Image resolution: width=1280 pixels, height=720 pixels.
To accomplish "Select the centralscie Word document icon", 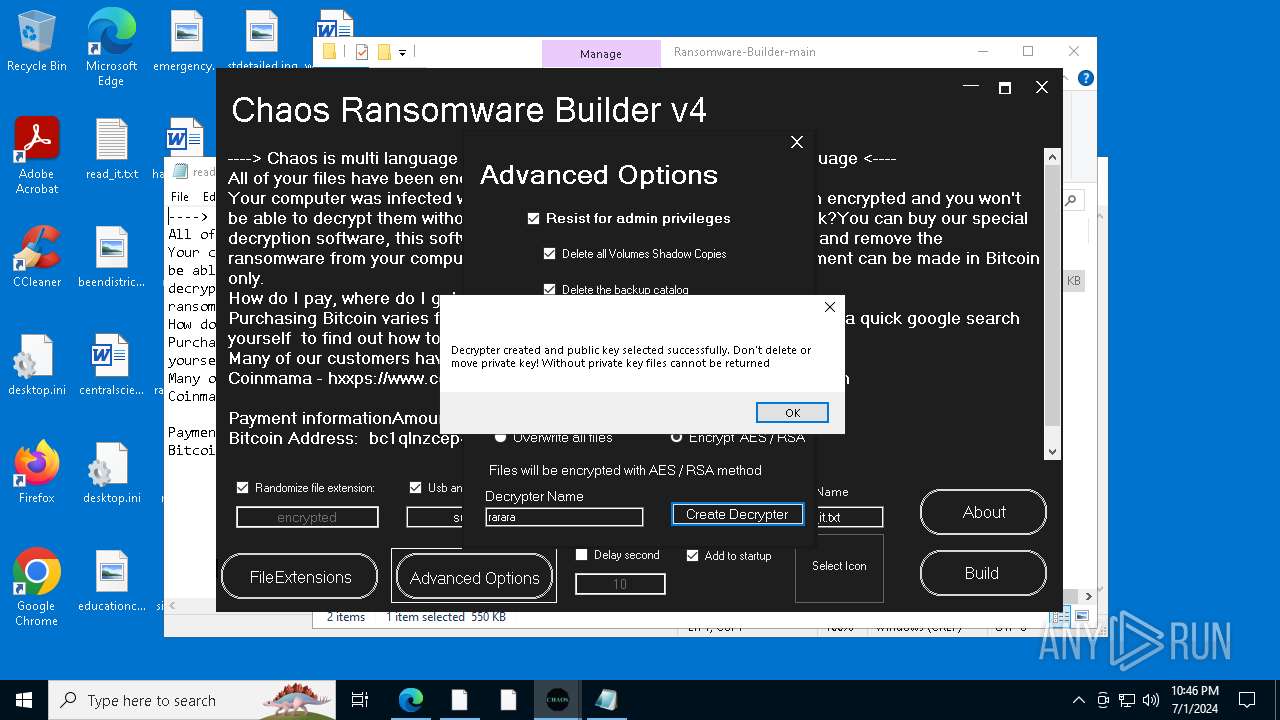I will (111, 365).
